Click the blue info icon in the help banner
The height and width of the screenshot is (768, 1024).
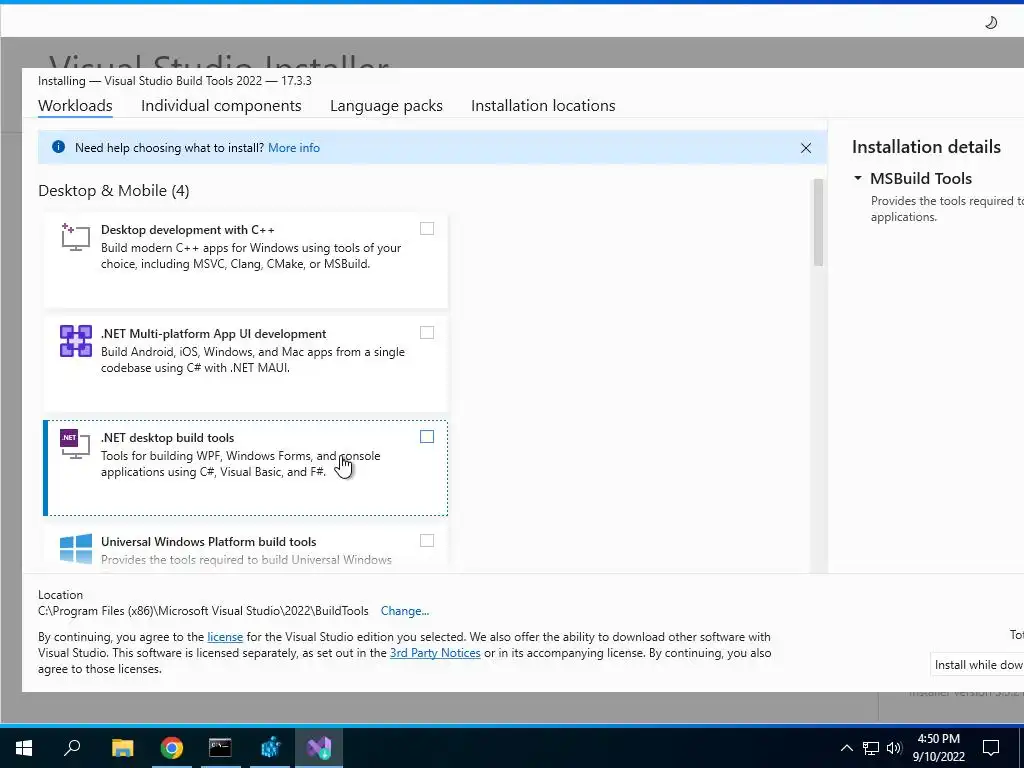point(58,147)
